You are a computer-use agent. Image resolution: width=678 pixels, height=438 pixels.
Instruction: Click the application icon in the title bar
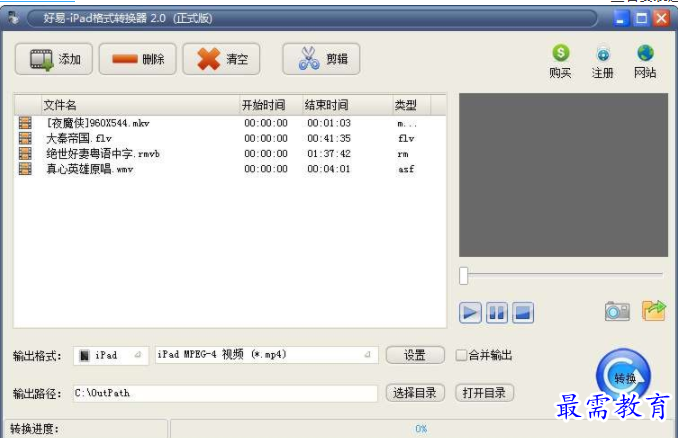14,18
